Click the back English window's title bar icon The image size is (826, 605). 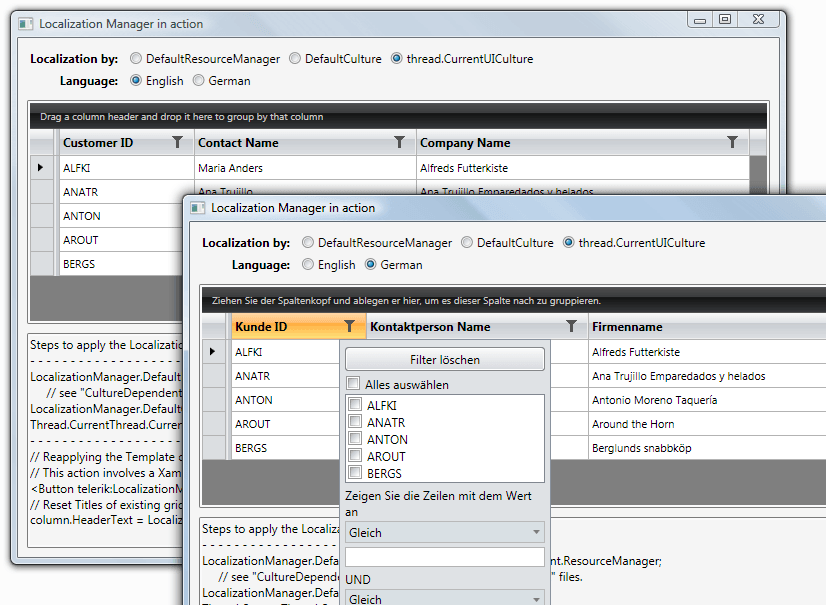coord(26,24)
